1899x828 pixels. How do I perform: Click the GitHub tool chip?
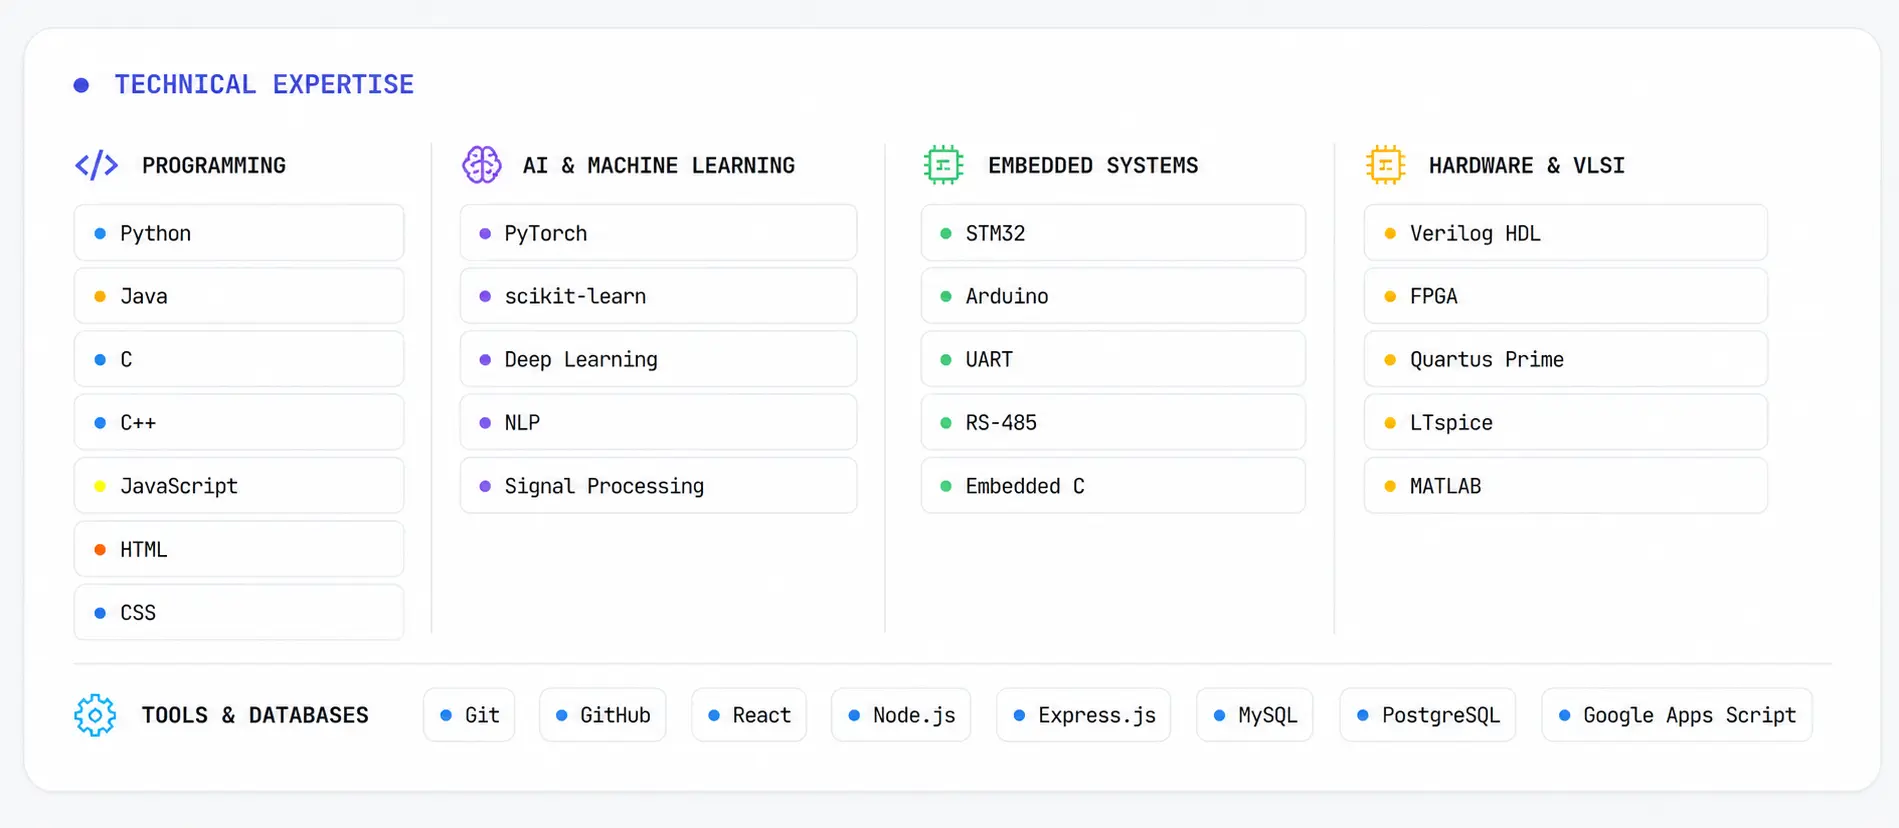[603, 715]
